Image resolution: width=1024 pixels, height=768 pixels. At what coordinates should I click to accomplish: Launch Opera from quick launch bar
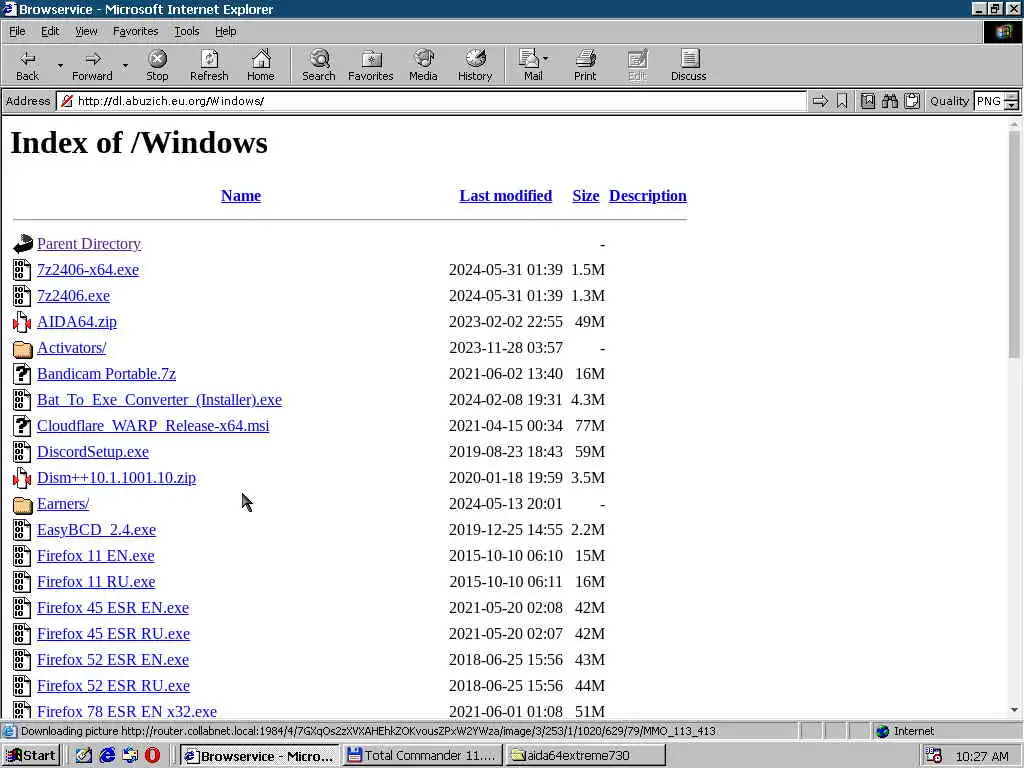tap(152, 756)
